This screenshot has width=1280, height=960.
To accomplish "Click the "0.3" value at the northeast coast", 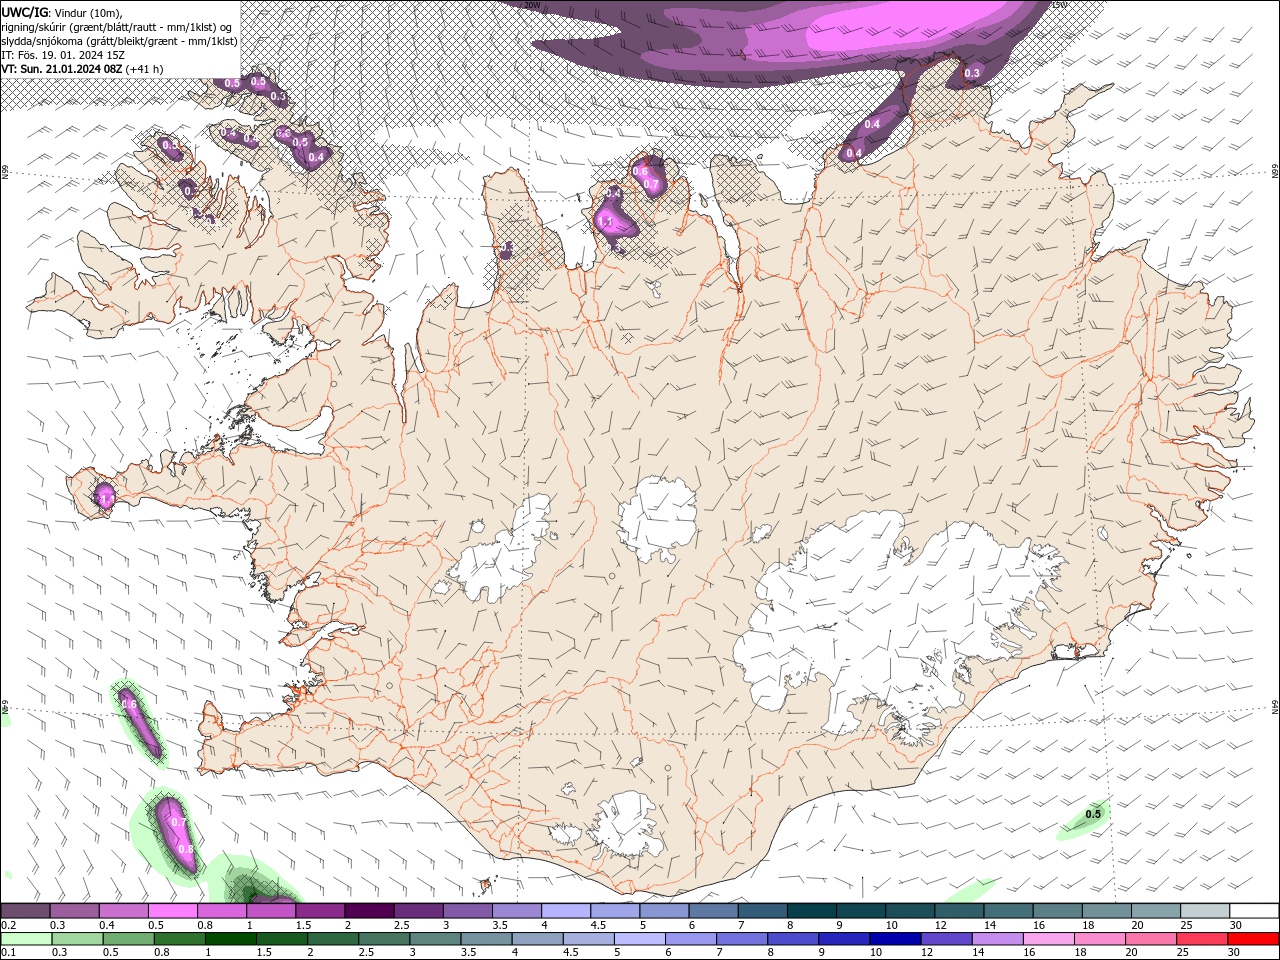I will pos(972,73).
